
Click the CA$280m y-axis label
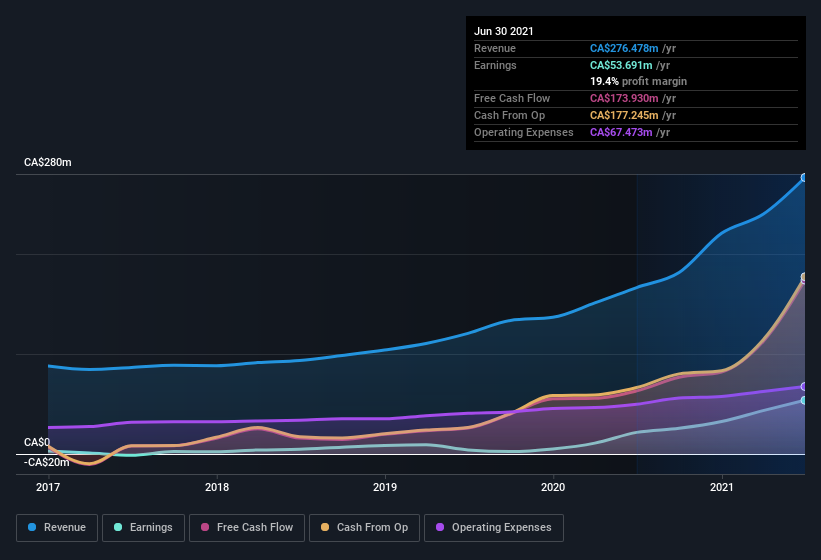[48, 162]
